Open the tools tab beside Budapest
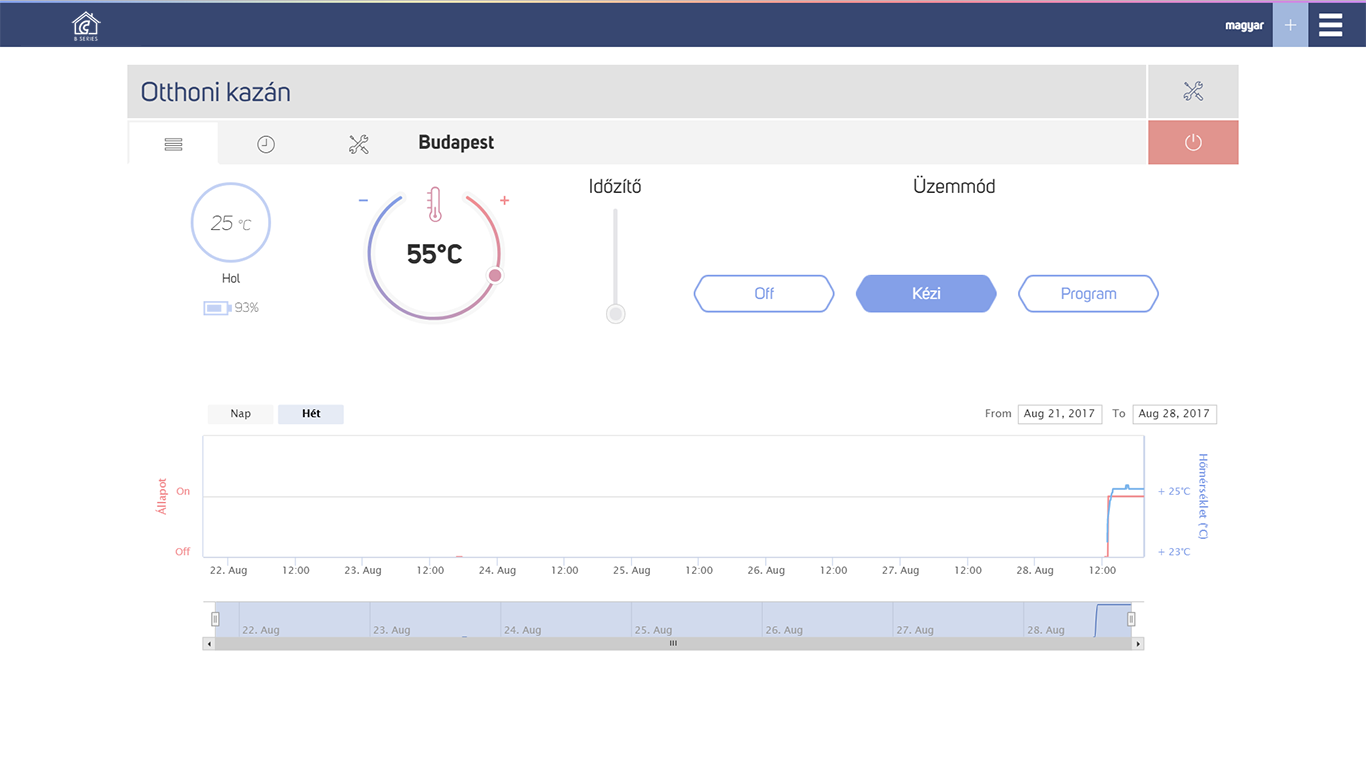Screen dimensions: 1366x768 pyautogui.click(x=359, y=144)
